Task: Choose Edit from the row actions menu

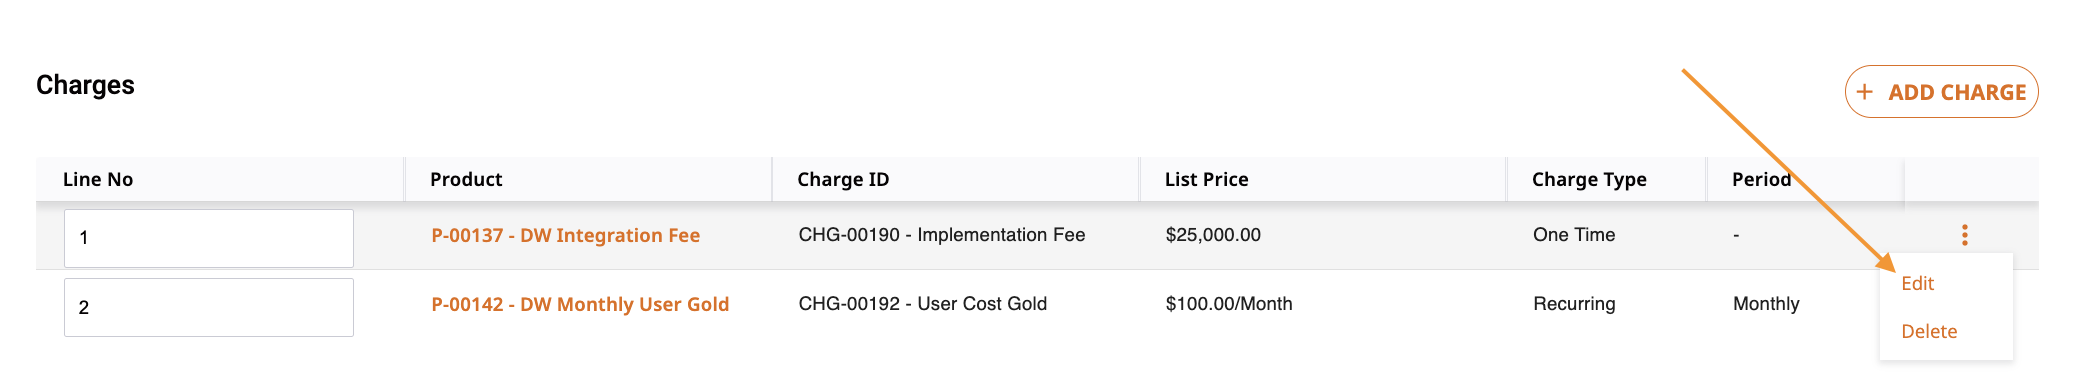Action: coord(1917,283)
